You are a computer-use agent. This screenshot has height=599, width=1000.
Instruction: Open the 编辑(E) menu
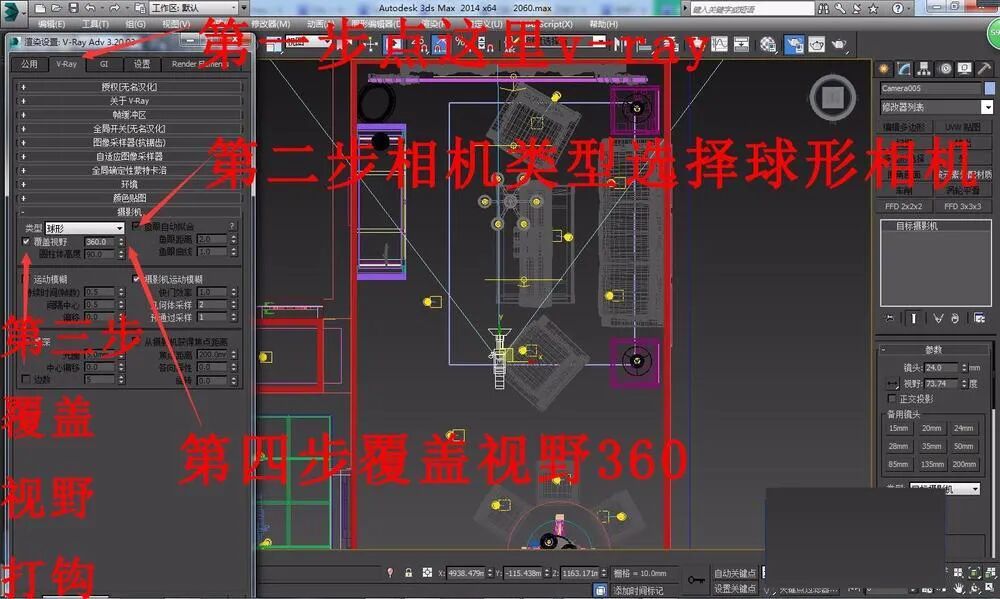pos(51,24)
